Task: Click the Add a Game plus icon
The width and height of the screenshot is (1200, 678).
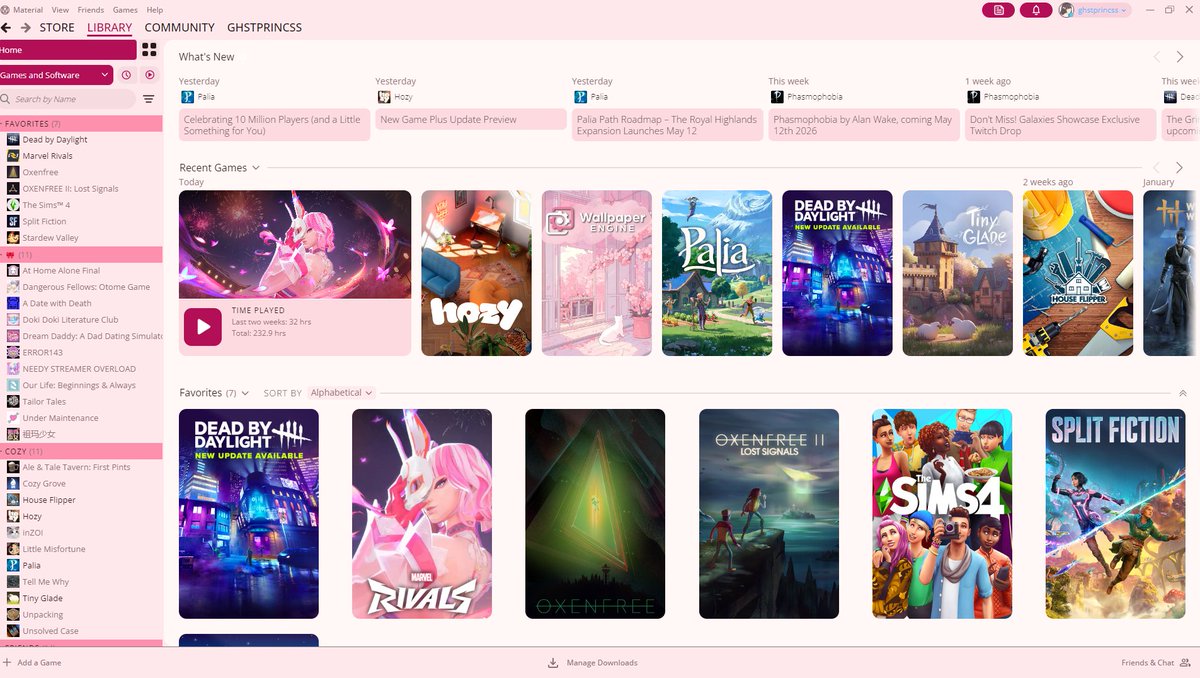Action: click(x=6, y=662)
